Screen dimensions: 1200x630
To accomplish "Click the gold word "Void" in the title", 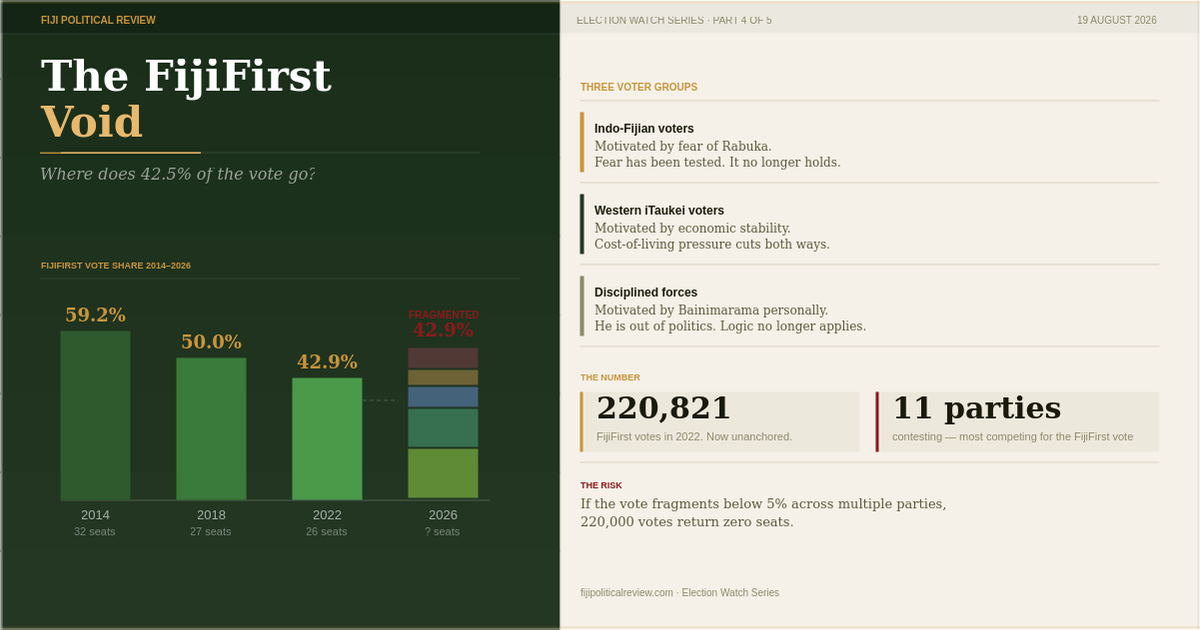I will (x=91, y=123).
